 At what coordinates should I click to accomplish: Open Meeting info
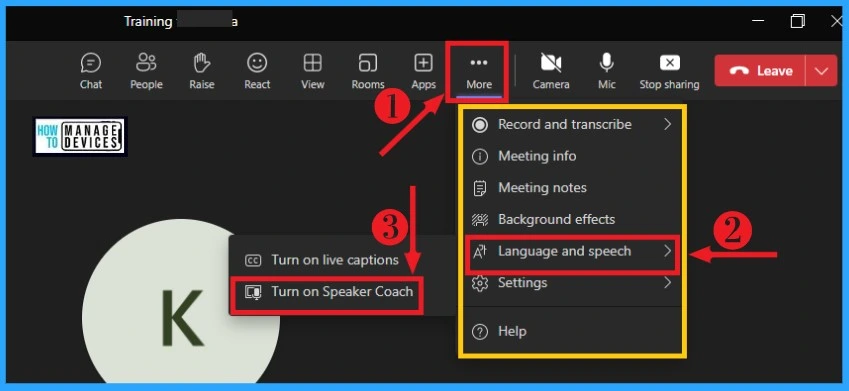pyautogui.click(x=573, y=156)
